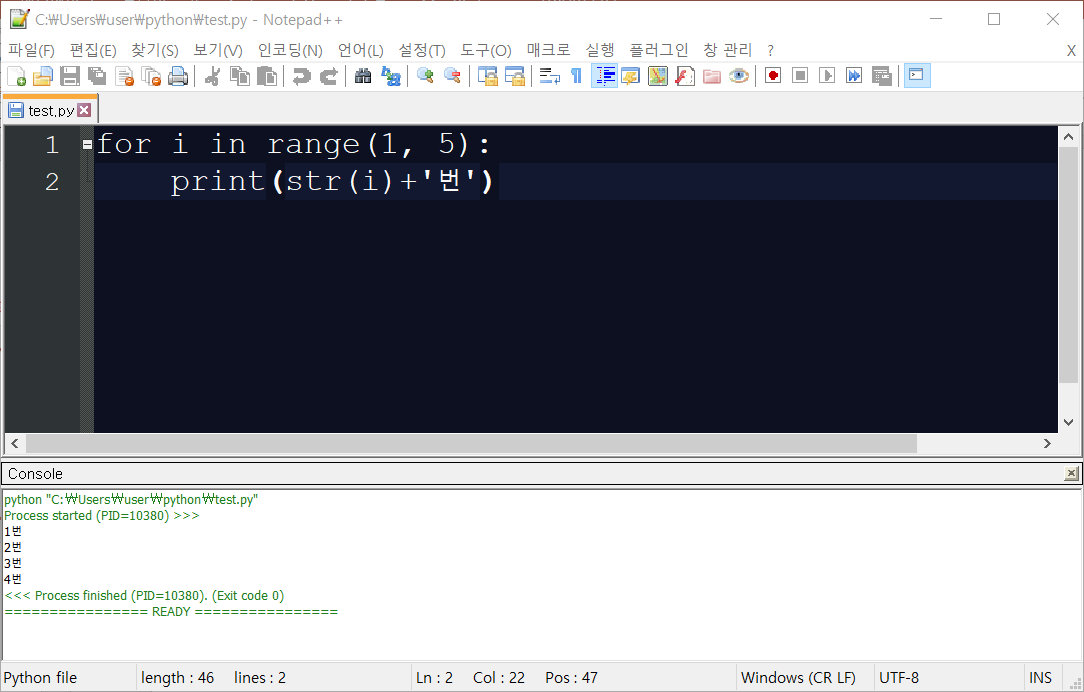Click the Close document toolbar icon
This screenshot has height=692, width=1084.
click(x=124, y=76)
